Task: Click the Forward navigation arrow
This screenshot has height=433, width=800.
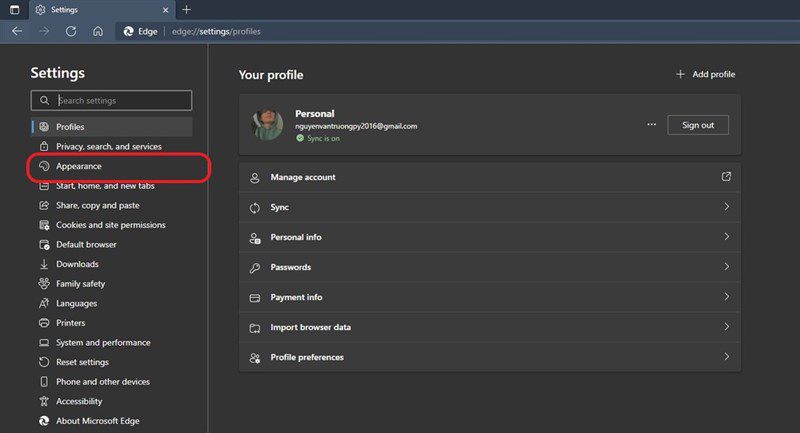Action: [44, 31]
